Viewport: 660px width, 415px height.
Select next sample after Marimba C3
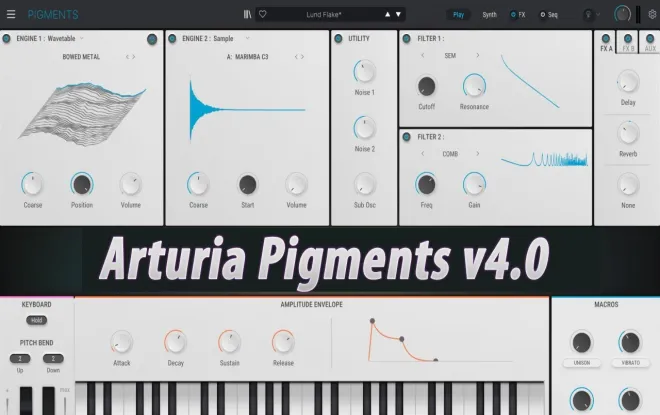point(302,57)
